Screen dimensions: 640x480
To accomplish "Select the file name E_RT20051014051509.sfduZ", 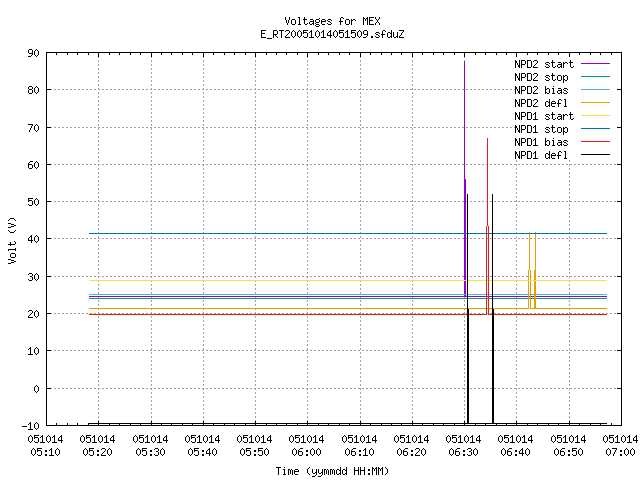I will click(x=332, y=34).
